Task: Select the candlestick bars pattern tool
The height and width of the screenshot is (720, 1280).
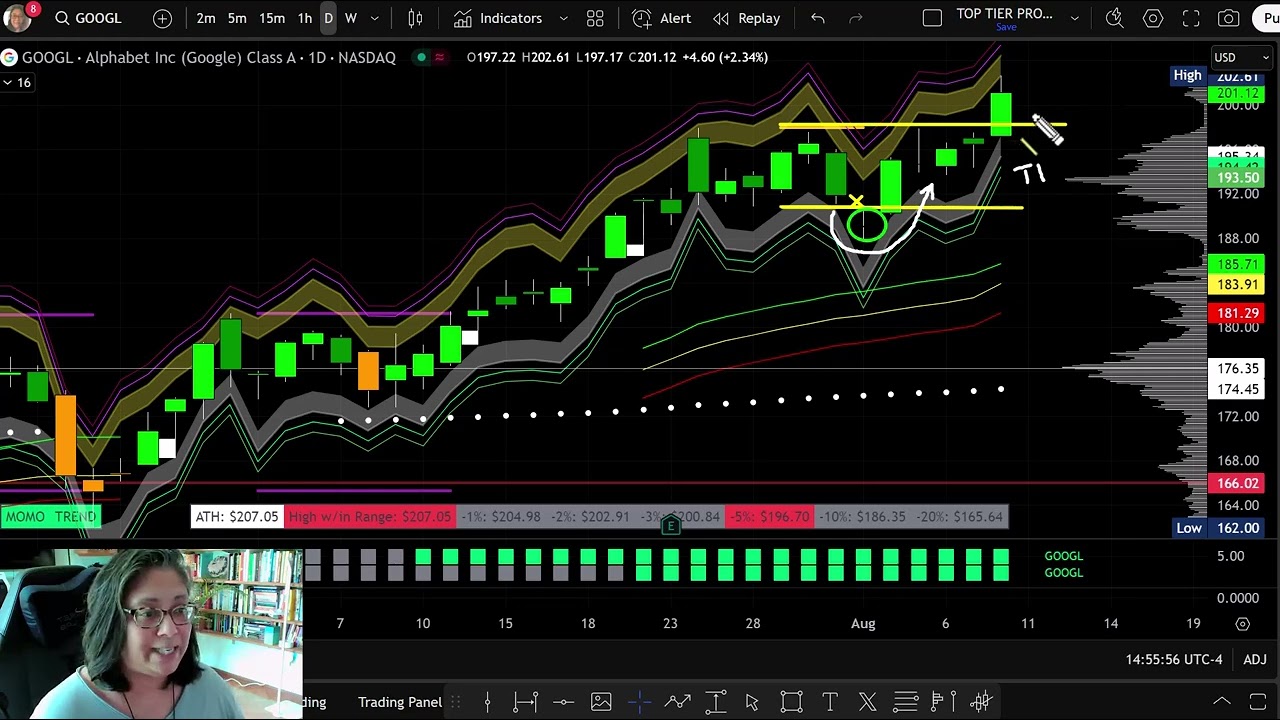Action: pos(981,702)
